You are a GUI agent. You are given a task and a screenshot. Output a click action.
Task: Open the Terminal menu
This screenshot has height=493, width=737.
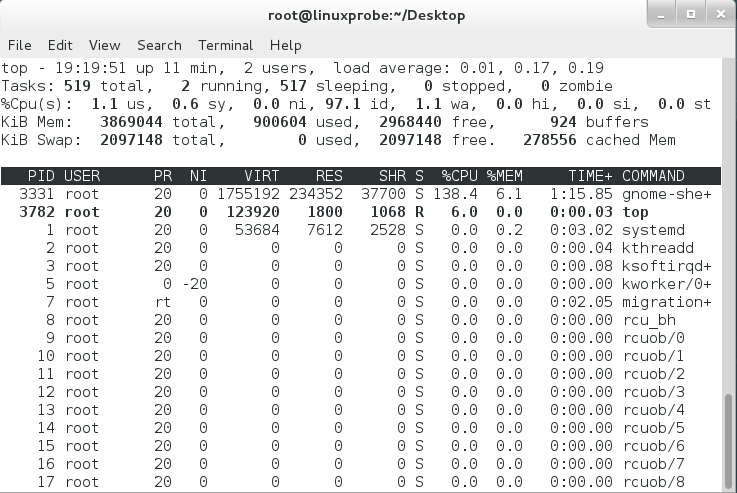(225, 45)
